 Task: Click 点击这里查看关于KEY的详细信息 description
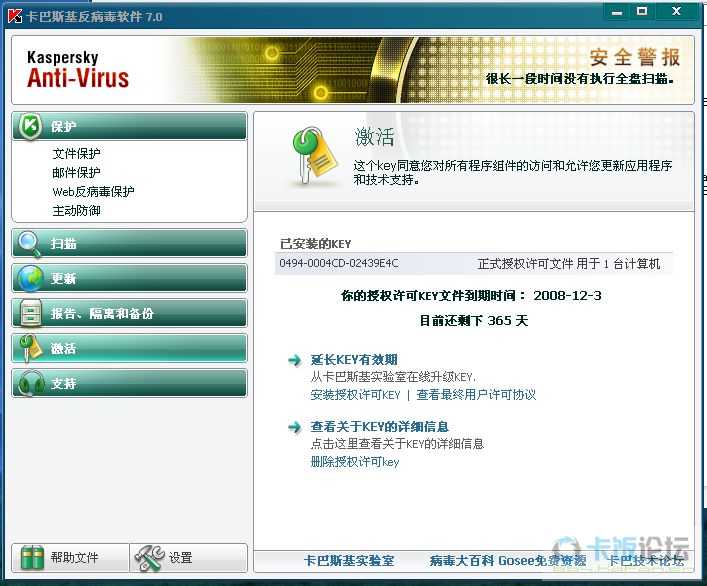(x=397, y=444)
